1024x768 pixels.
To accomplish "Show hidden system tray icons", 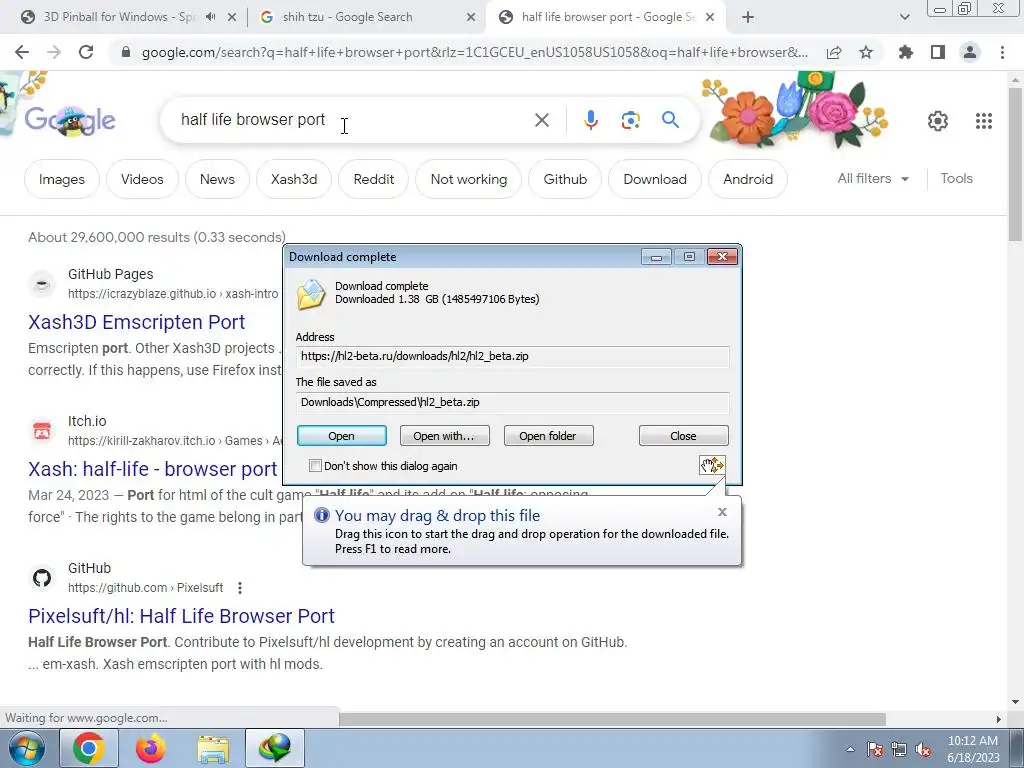I will [850, 750].
